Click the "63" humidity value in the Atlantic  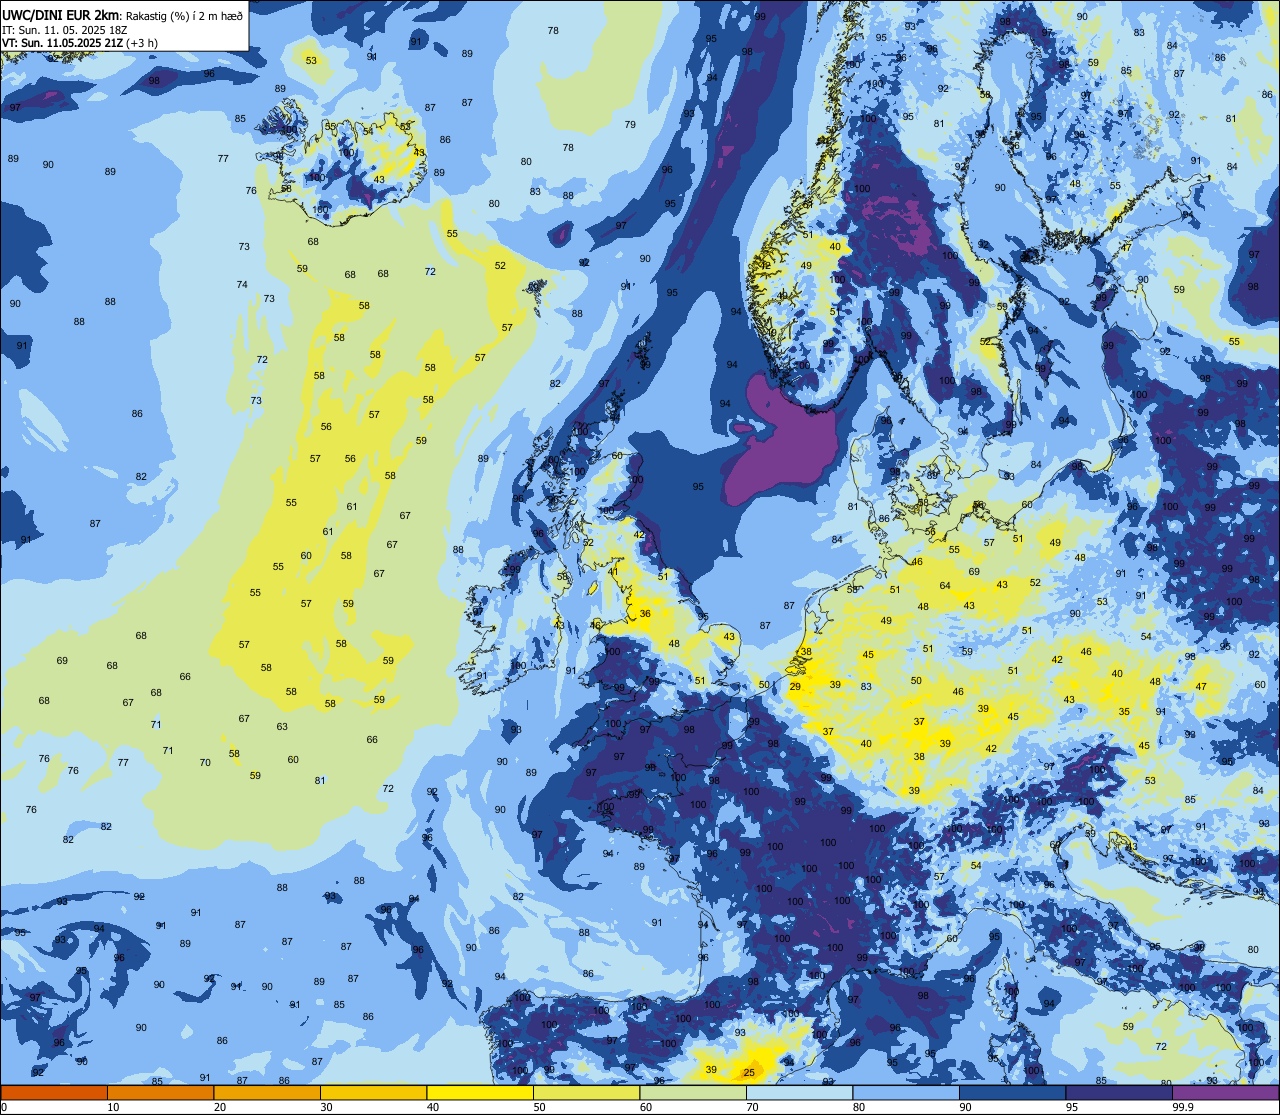[282, 727]
